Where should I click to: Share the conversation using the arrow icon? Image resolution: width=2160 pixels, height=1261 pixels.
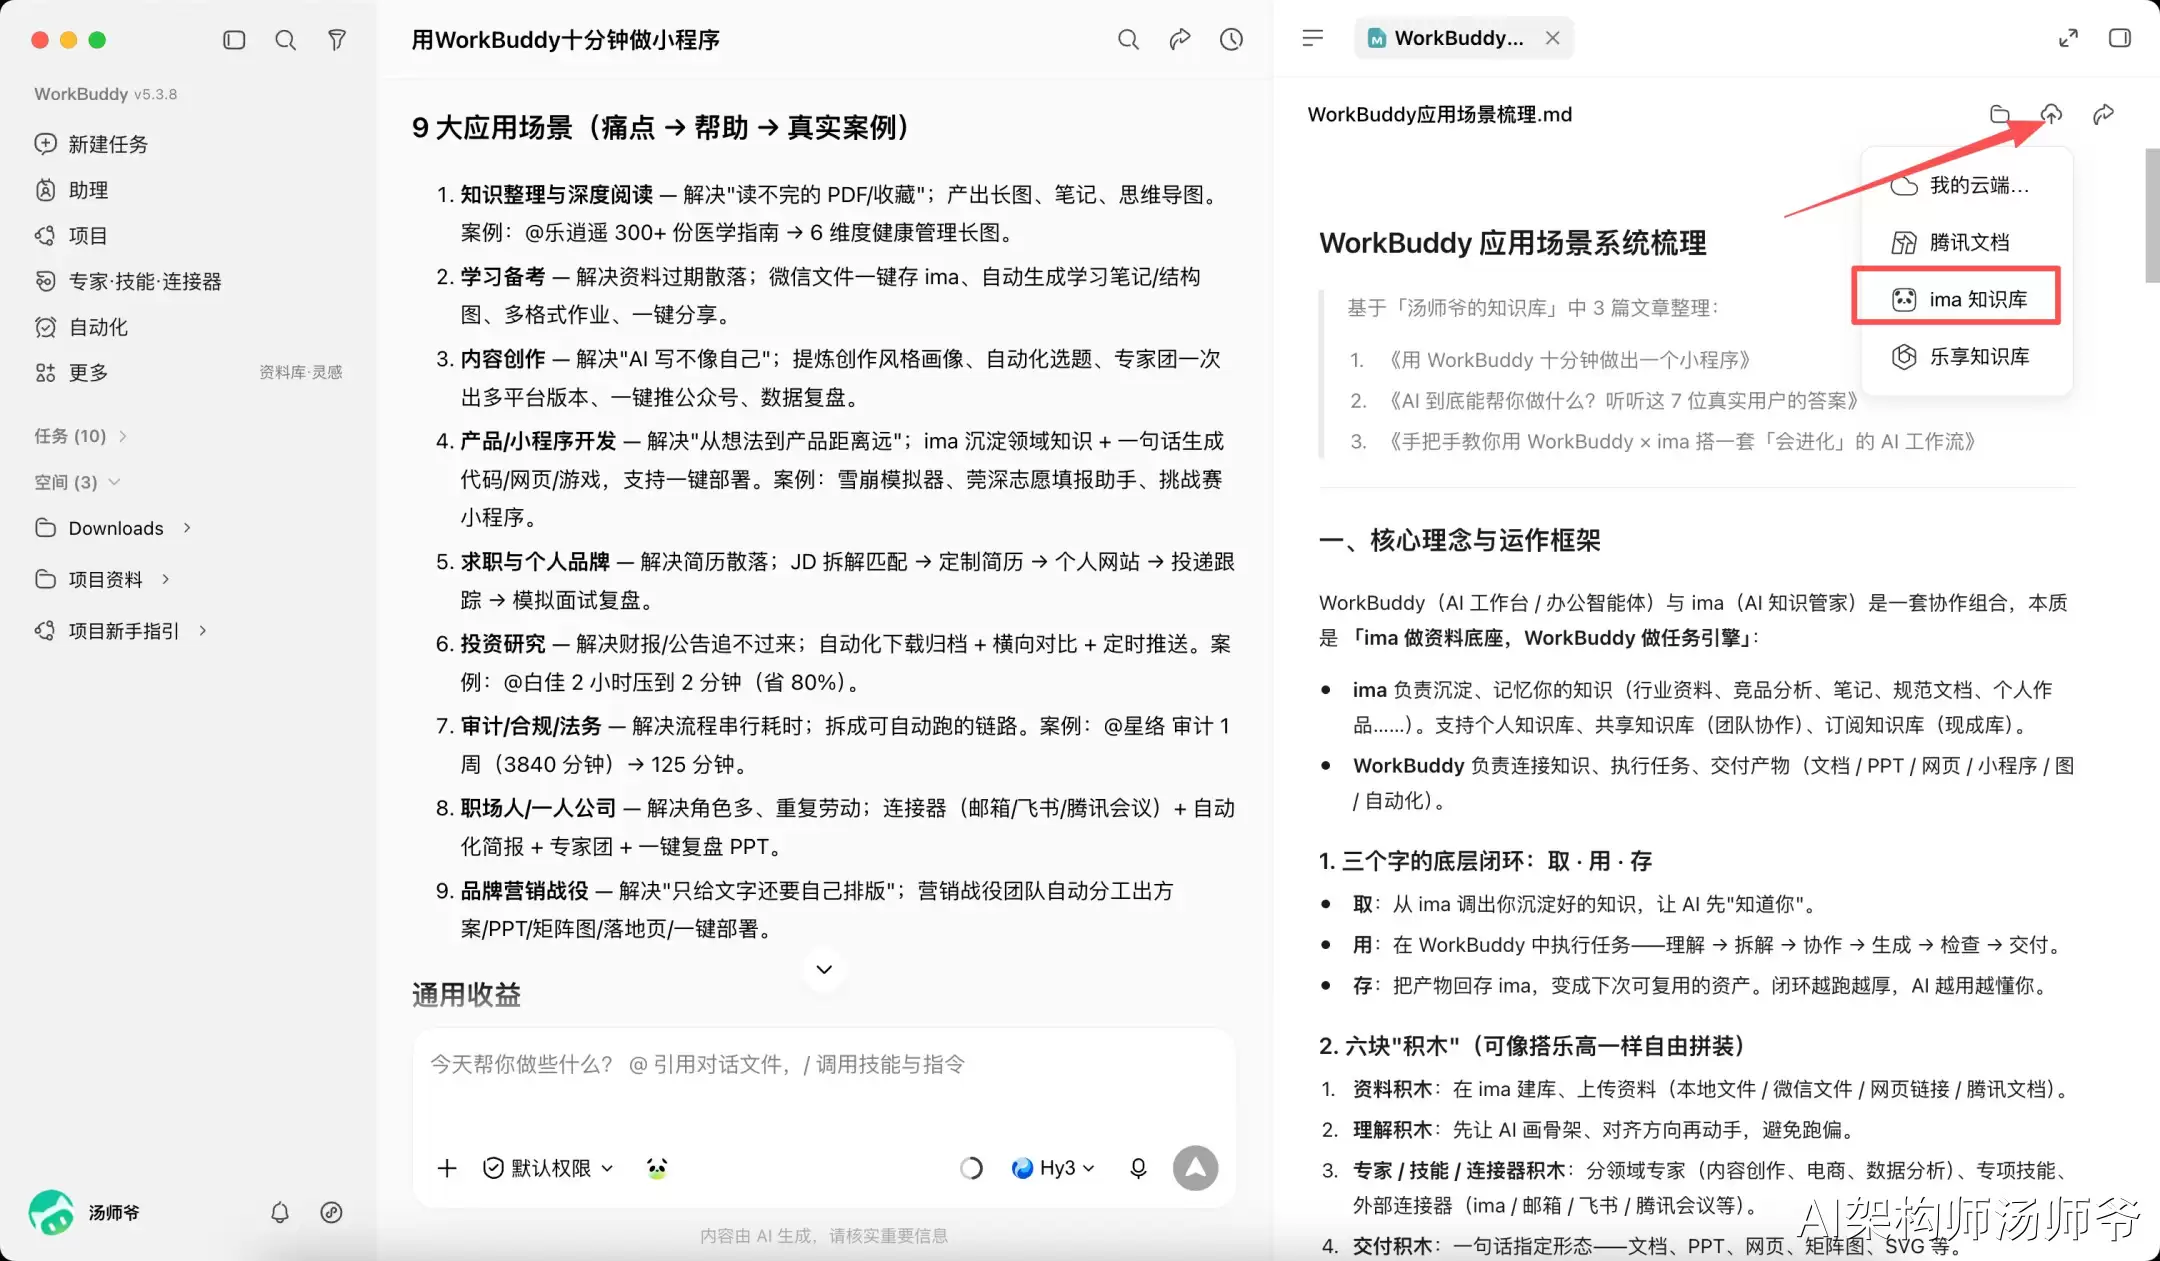point(1180,39)
